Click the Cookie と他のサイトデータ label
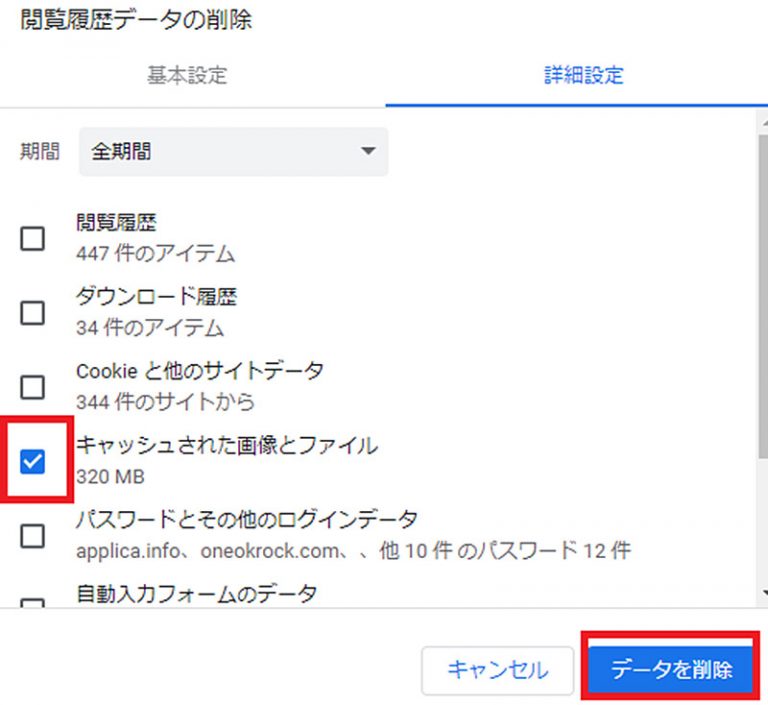Image resolution: width=768 pixels, height=705 pixels. pos(200,371)
